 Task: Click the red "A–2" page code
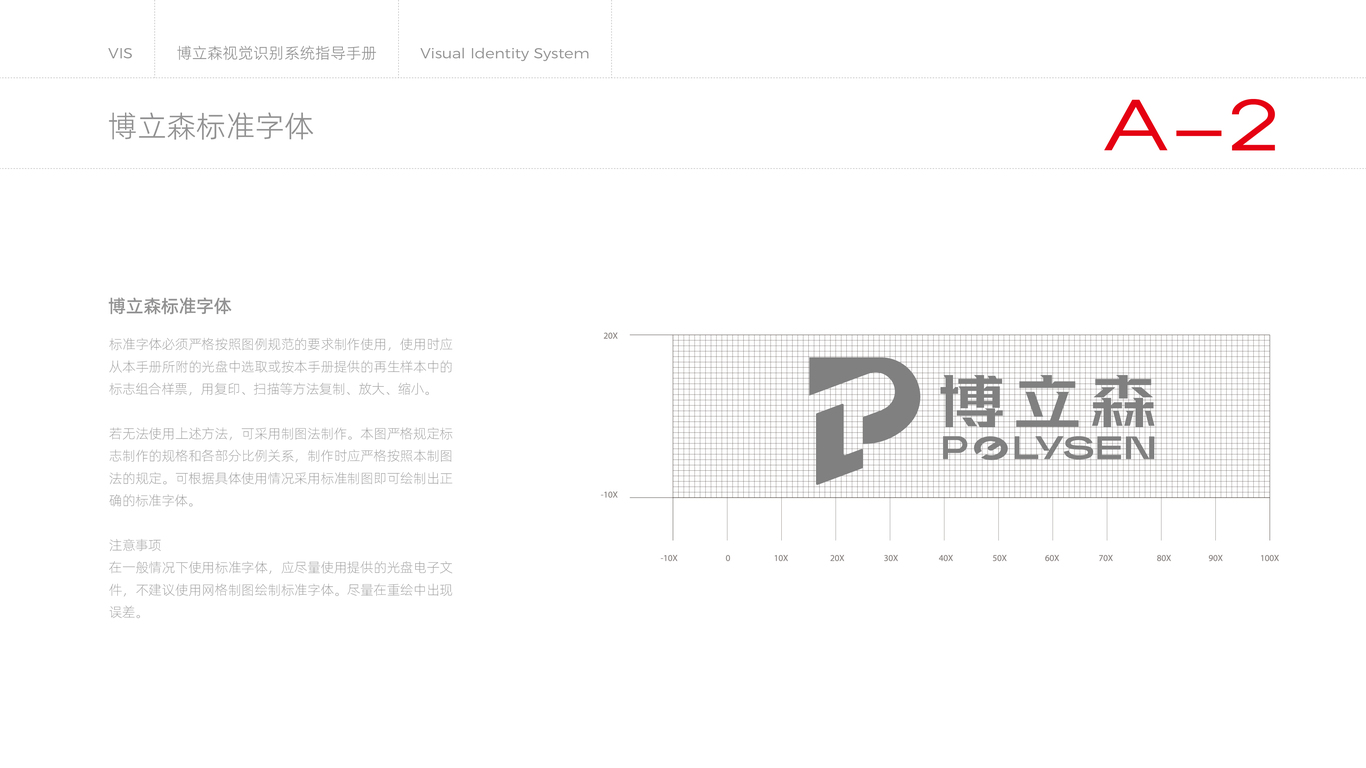click(x=1191, y=125)
